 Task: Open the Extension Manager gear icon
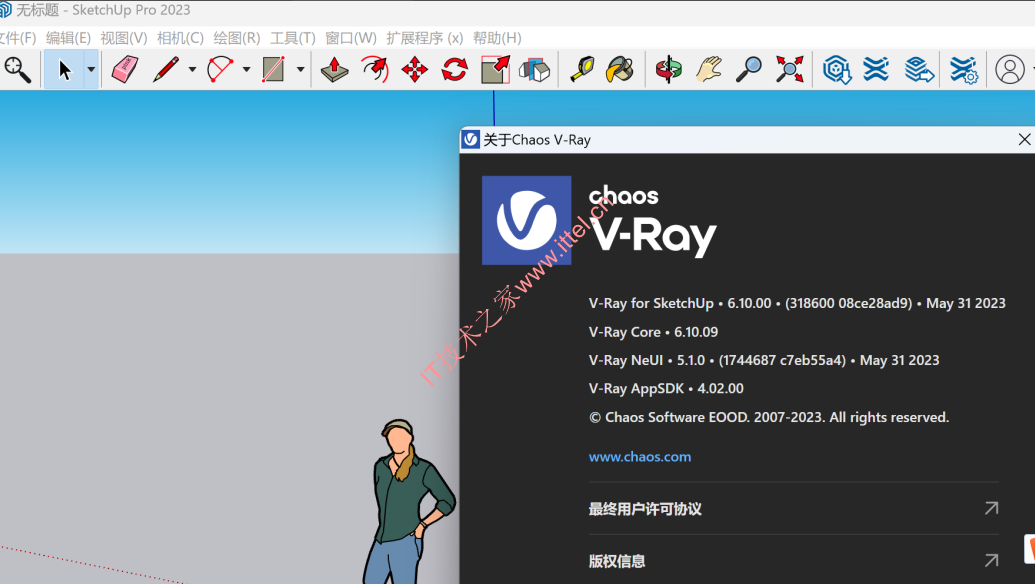[x=963, y=69]
